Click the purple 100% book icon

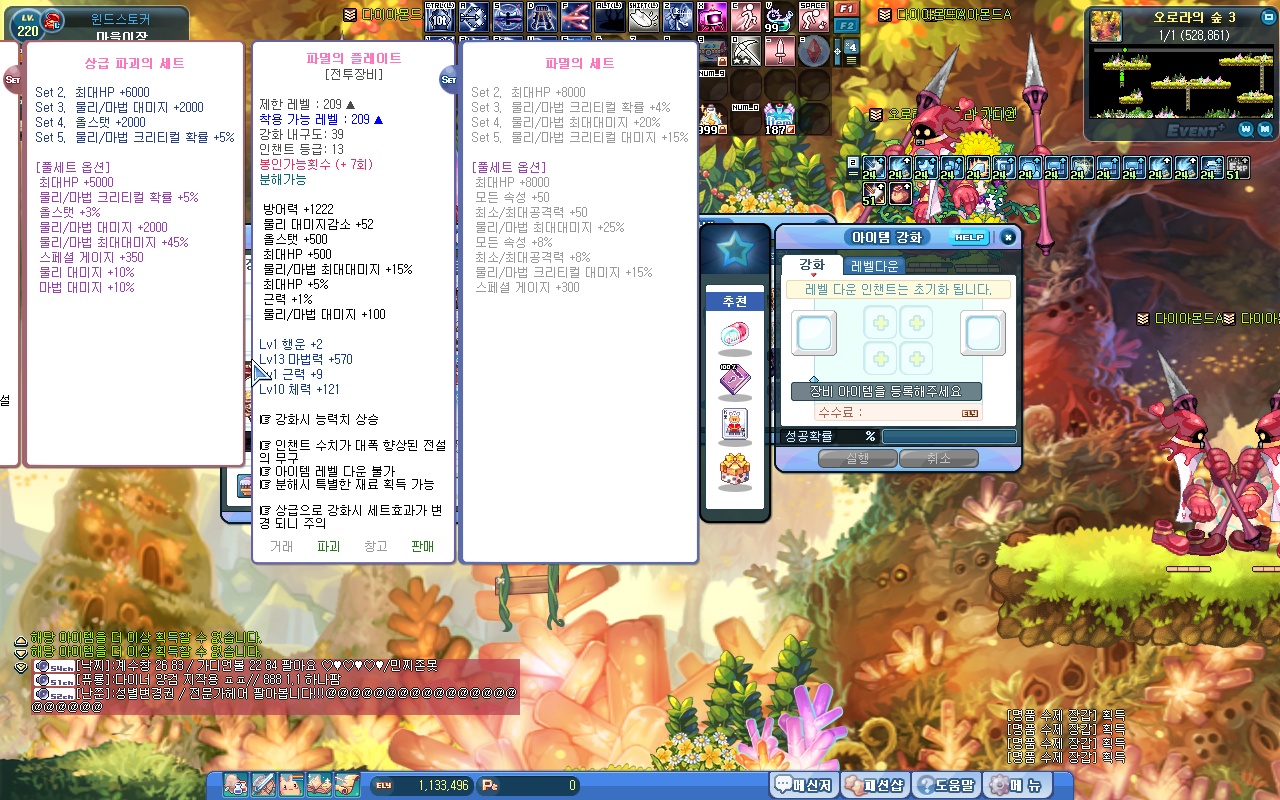(735, 379)
